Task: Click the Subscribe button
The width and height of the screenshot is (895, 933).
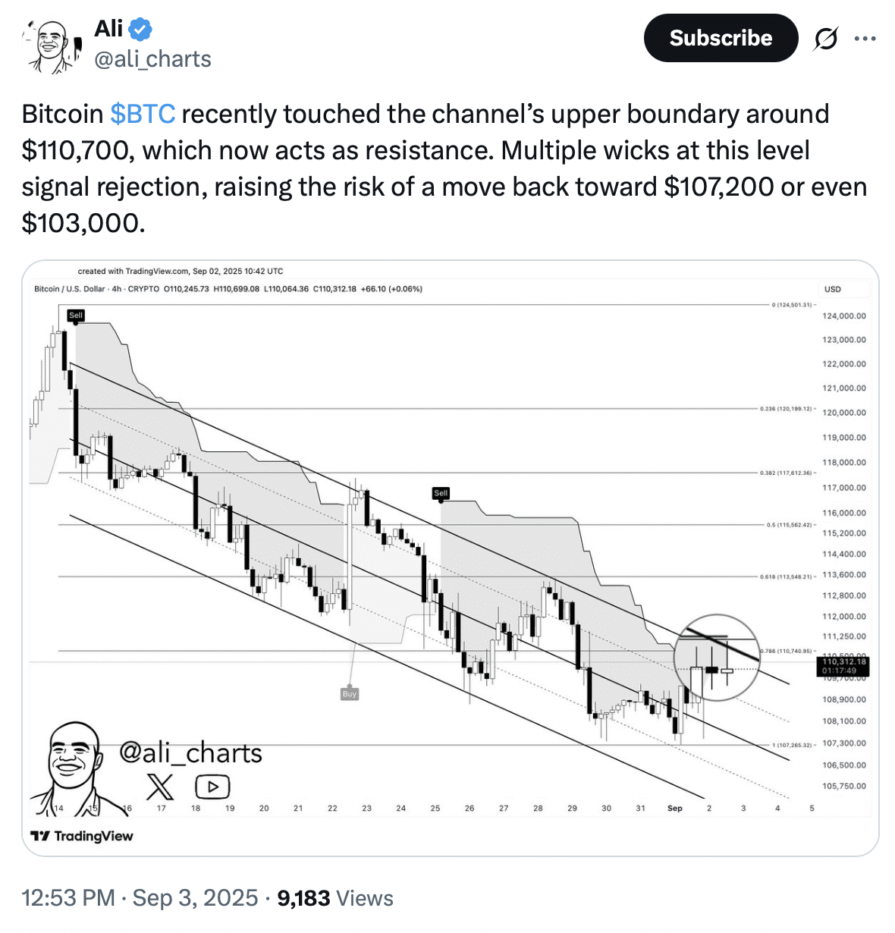Action: [x=721, y=38]
